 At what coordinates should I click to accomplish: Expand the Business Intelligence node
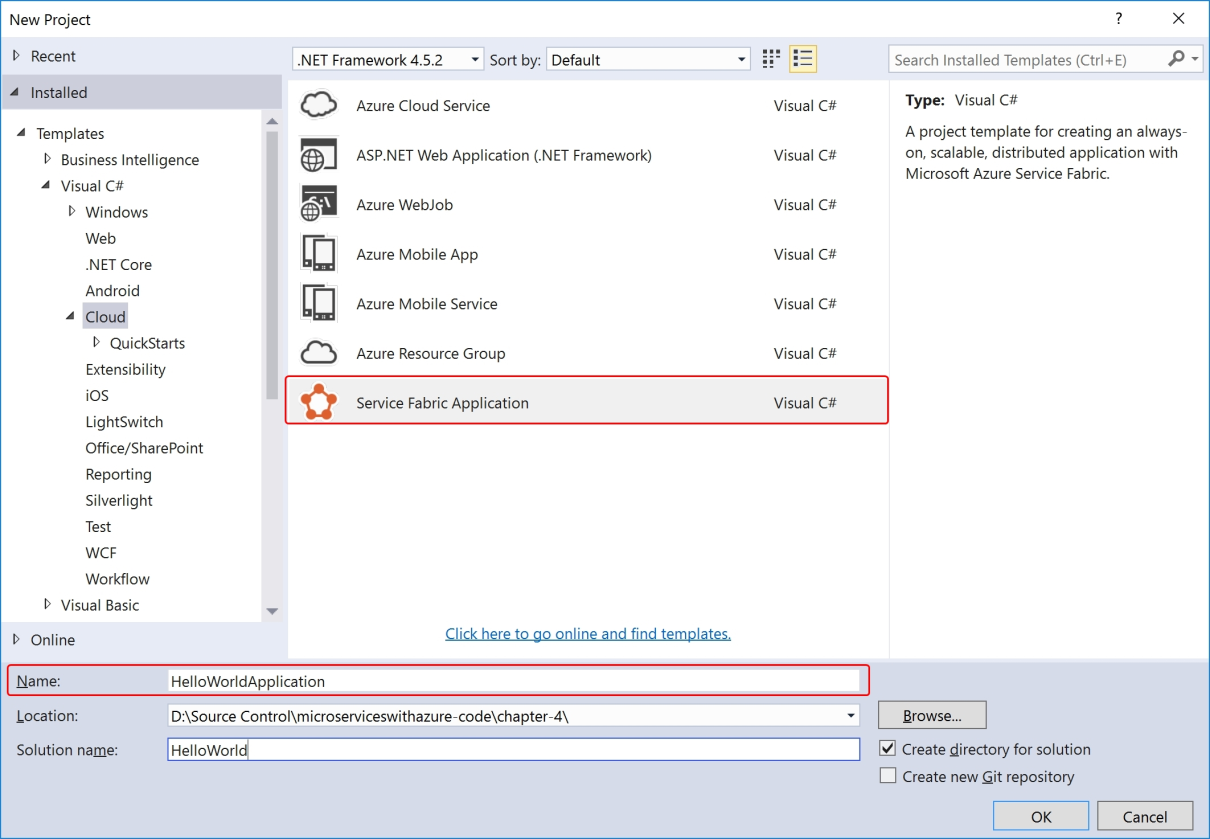pyautogui.click(x=47, y=159)
